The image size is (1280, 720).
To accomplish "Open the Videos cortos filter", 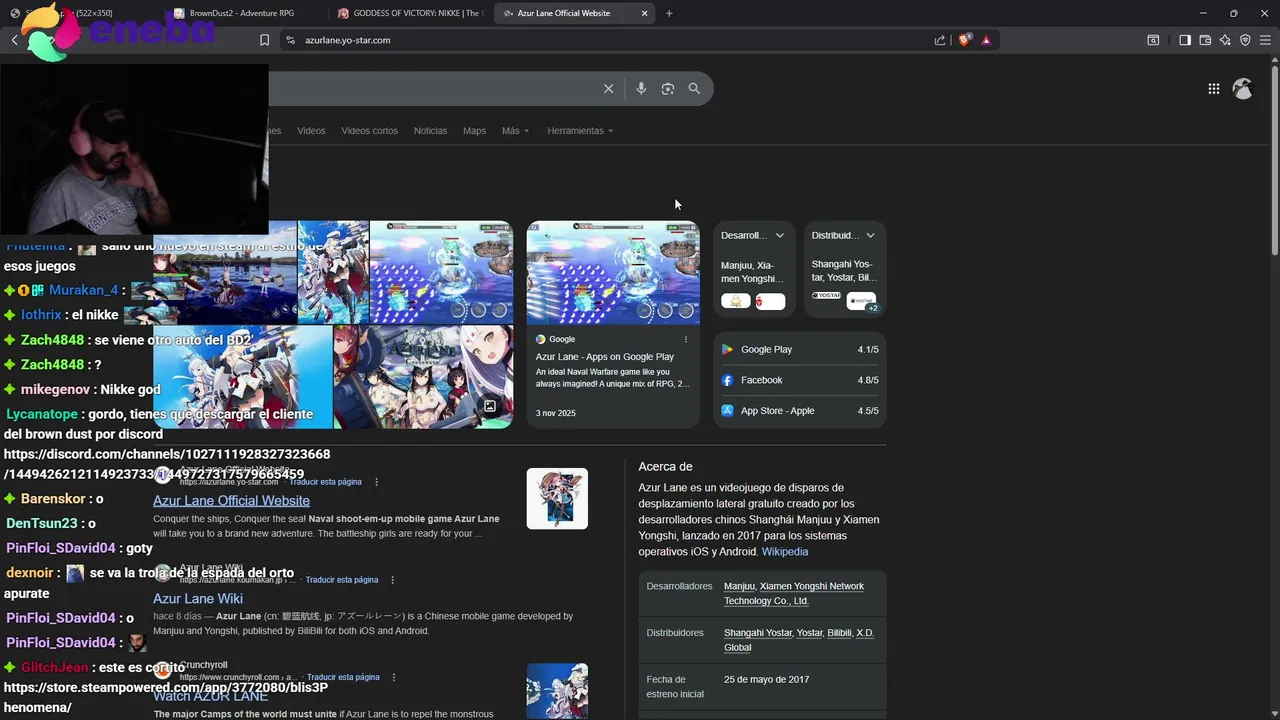I will [369, 131].
